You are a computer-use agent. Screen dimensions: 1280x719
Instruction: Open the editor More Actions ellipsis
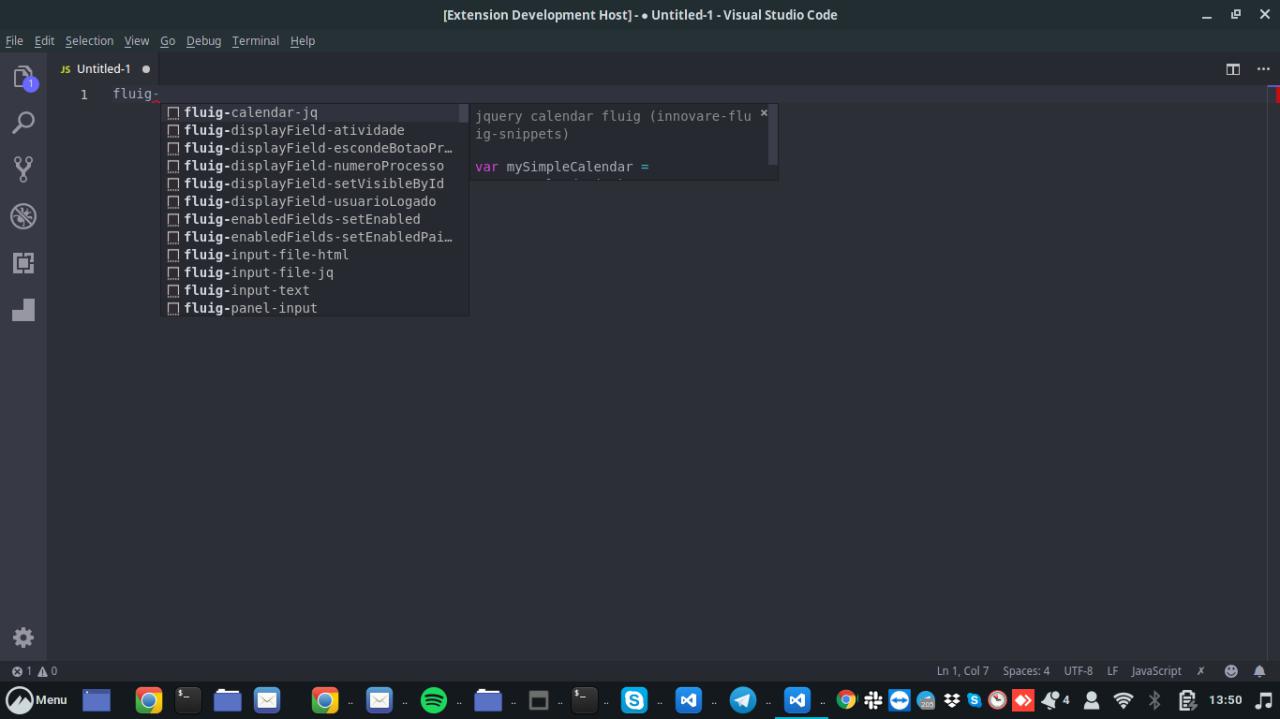(x=1264, y=69)
